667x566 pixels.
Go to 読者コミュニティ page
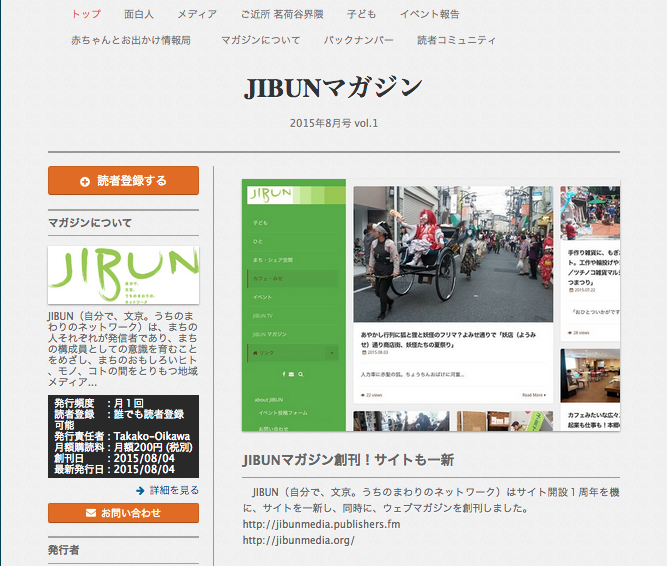[456, 40]
